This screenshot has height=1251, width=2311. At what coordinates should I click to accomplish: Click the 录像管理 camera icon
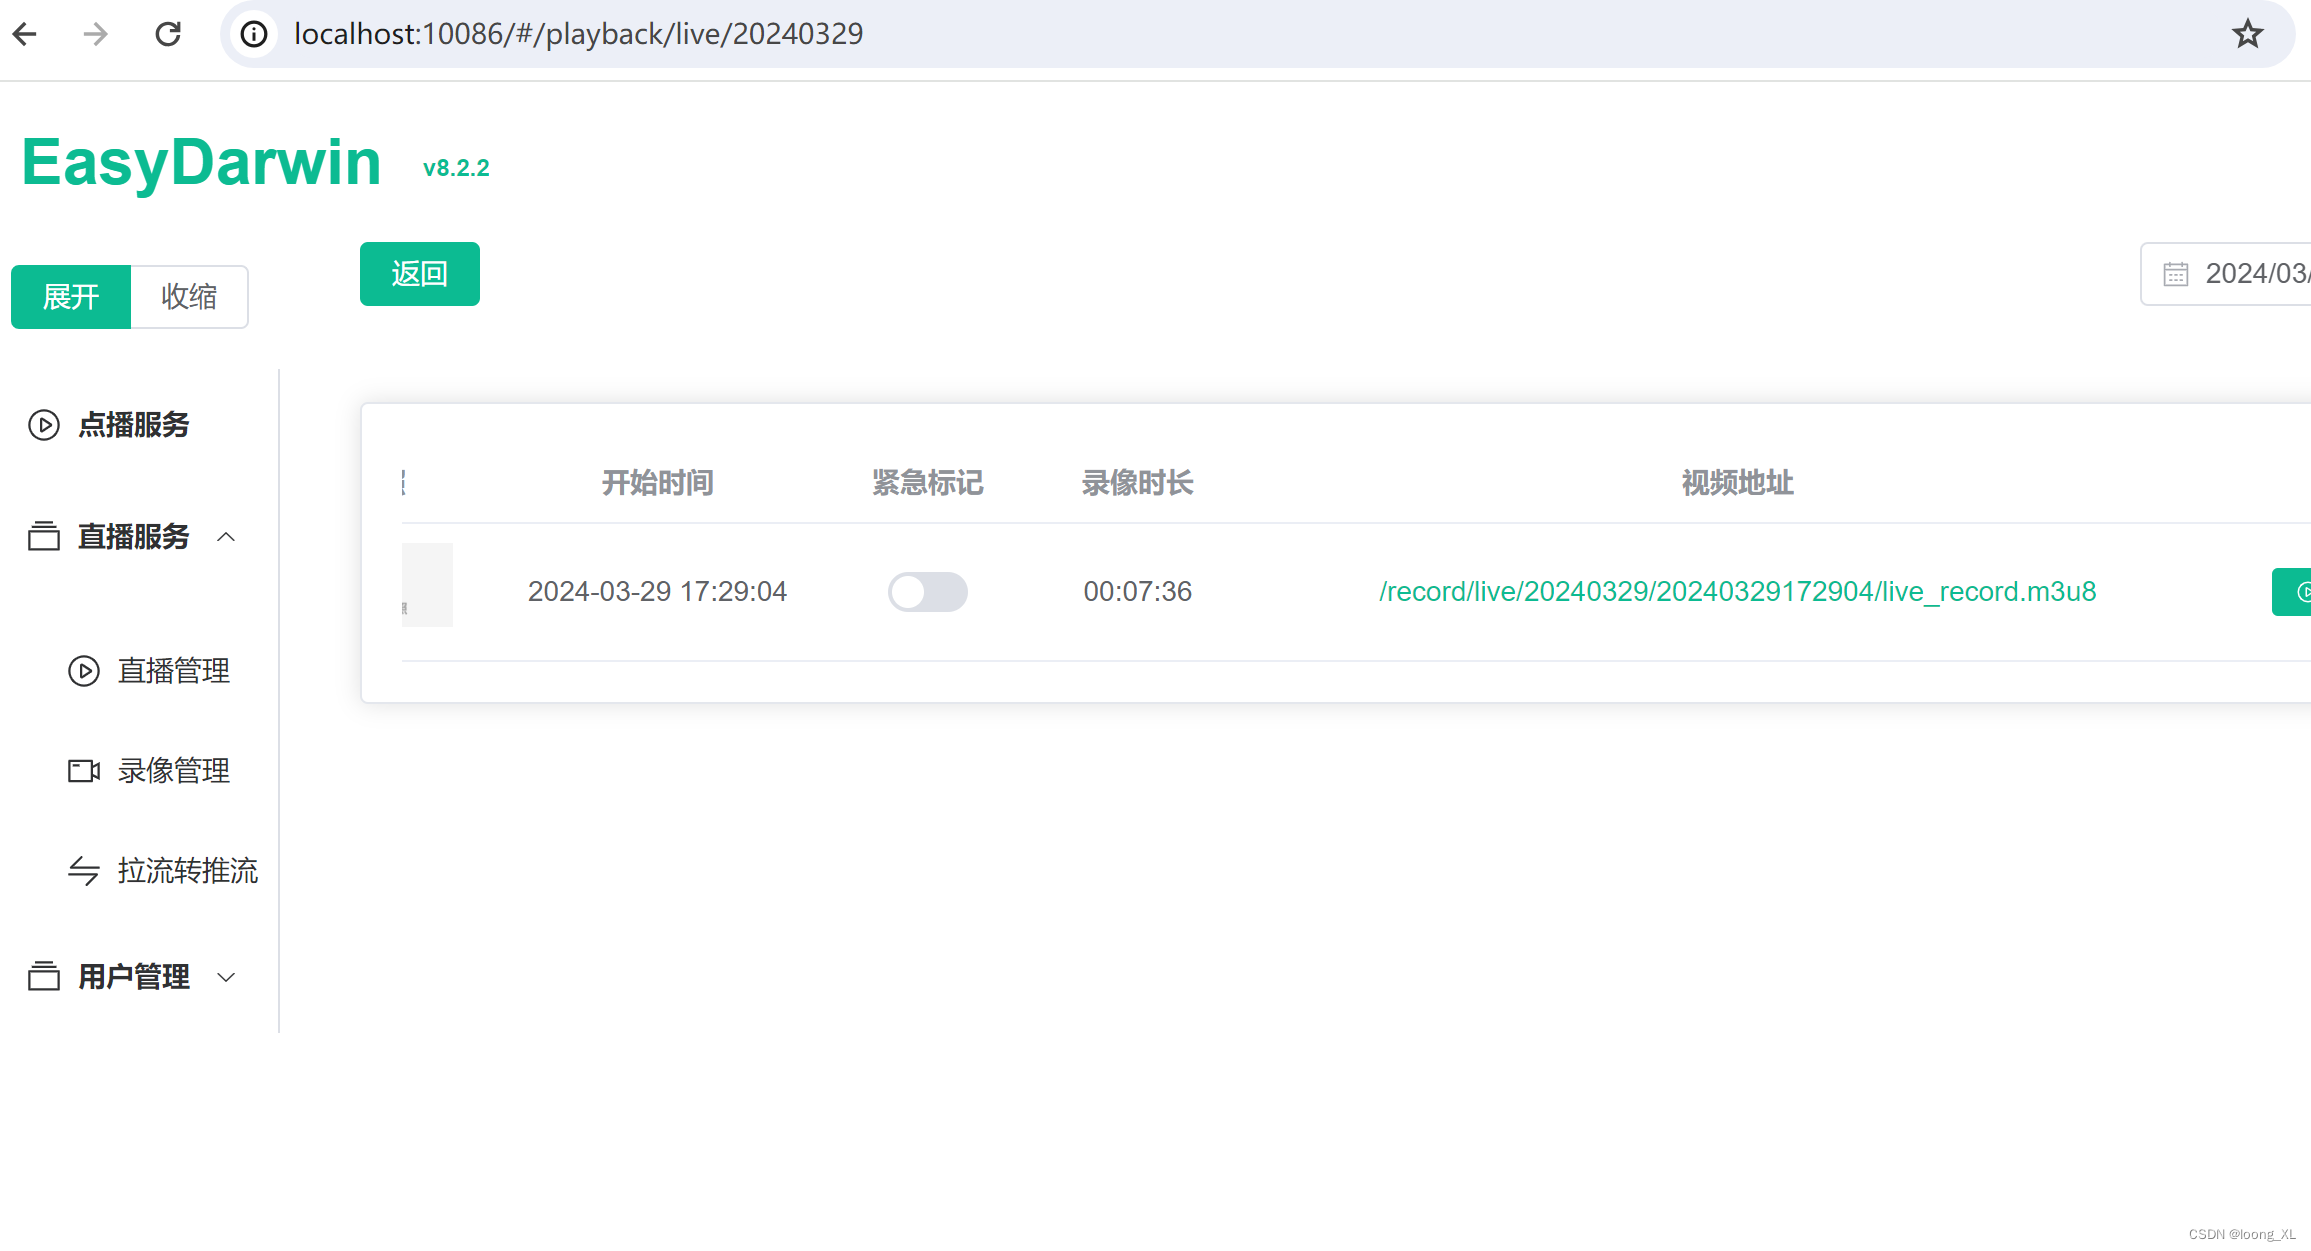tap(83, 770)
